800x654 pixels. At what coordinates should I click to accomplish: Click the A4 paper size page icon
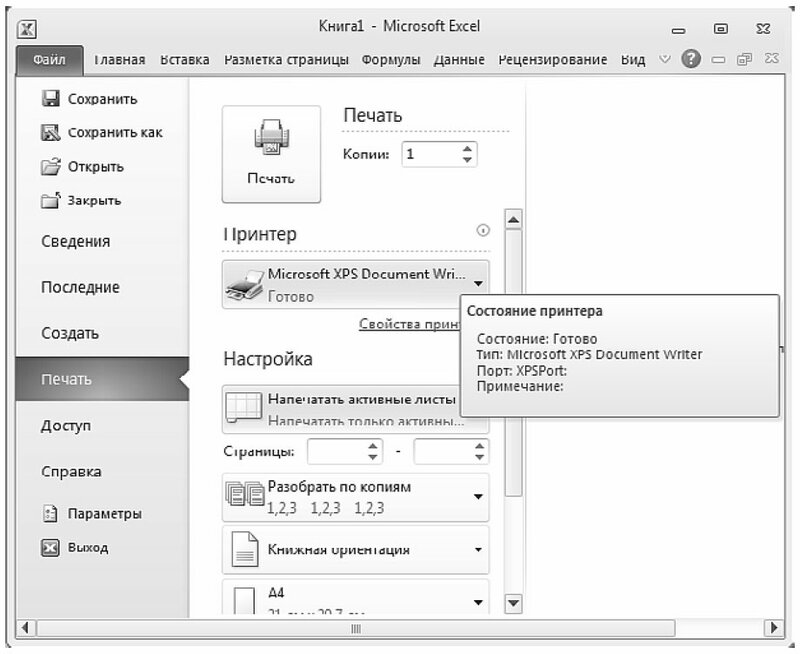tap(244, 601)
